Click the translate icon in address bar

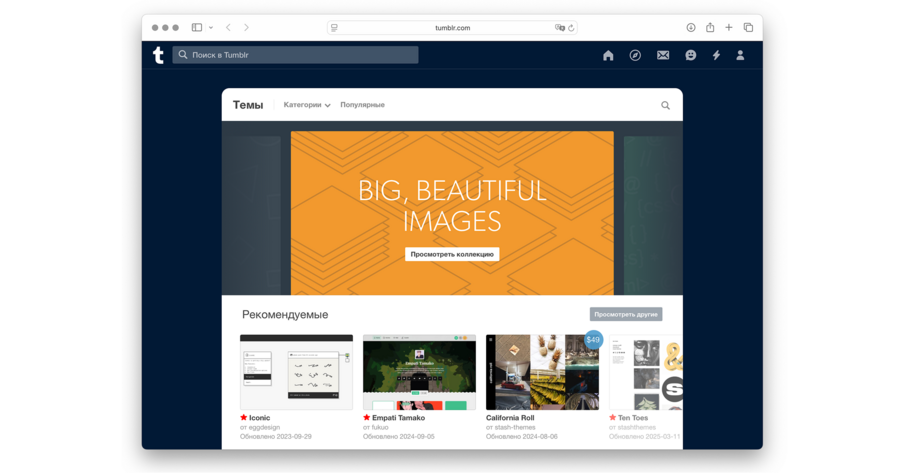pos(559,28)
